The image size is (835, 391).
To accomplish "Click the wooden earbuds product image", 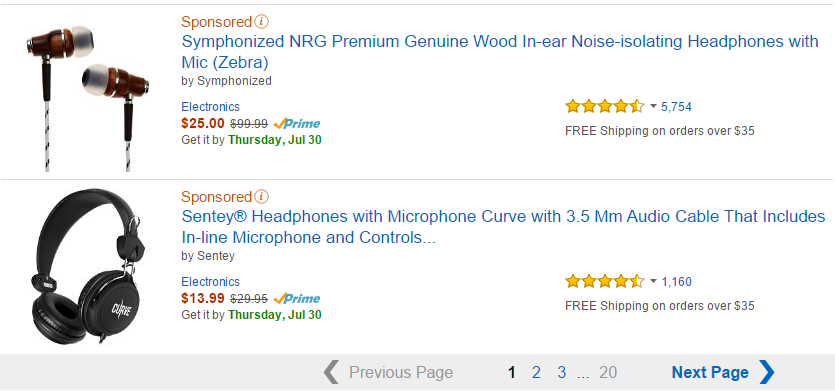I will point(88,97).
